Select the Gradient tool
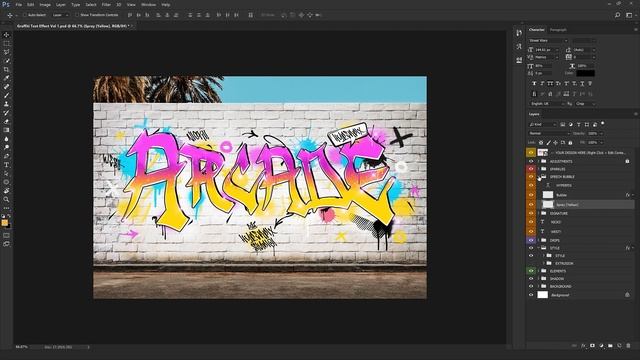640x360 pixels. pos(6,130)
